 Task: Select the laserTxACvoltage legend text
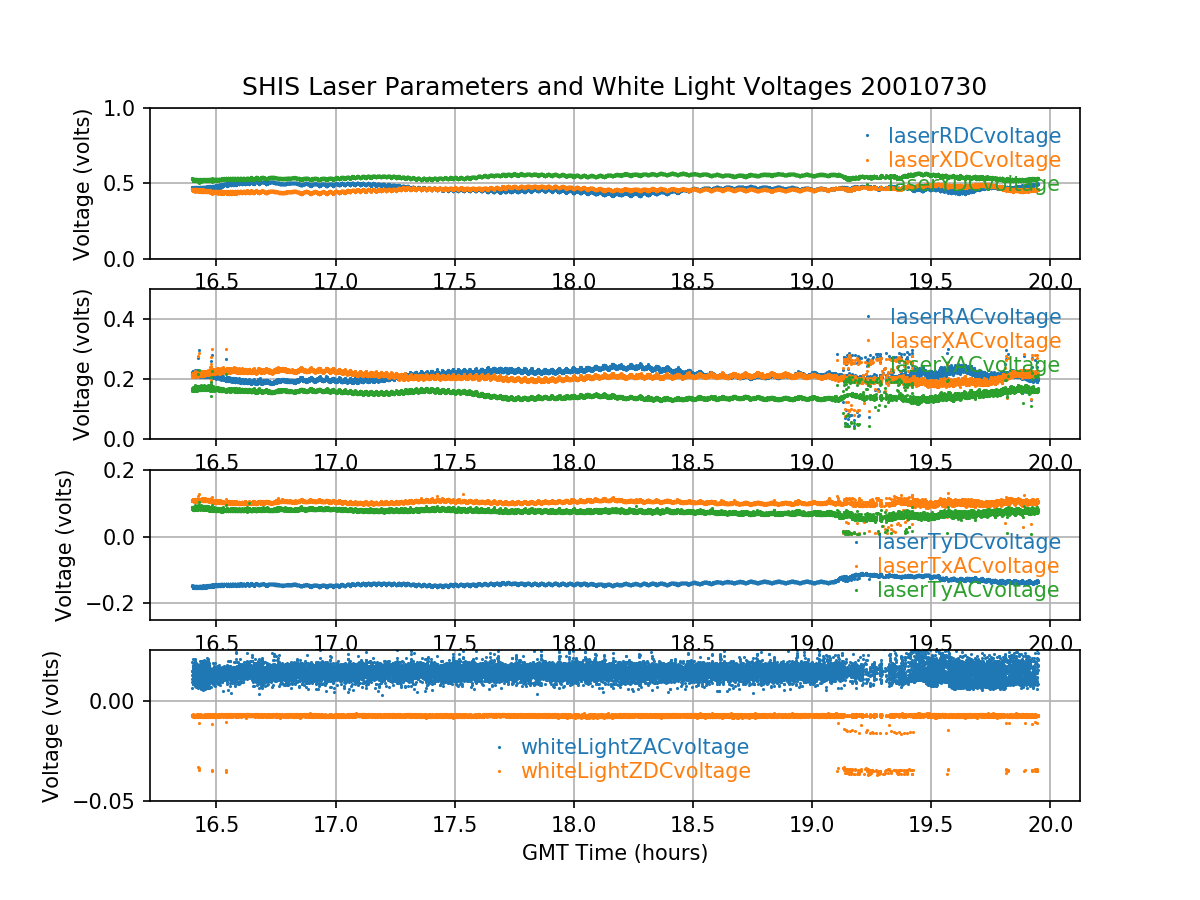pos(968,567)
